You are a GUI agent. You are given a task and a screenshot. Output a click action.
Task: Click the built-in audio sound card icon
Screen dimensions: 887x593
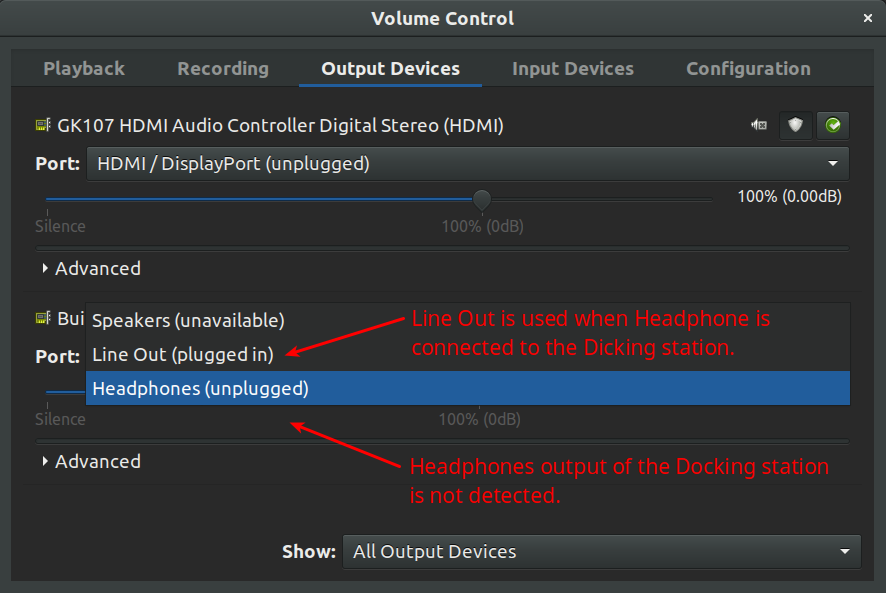pos(43,319)
